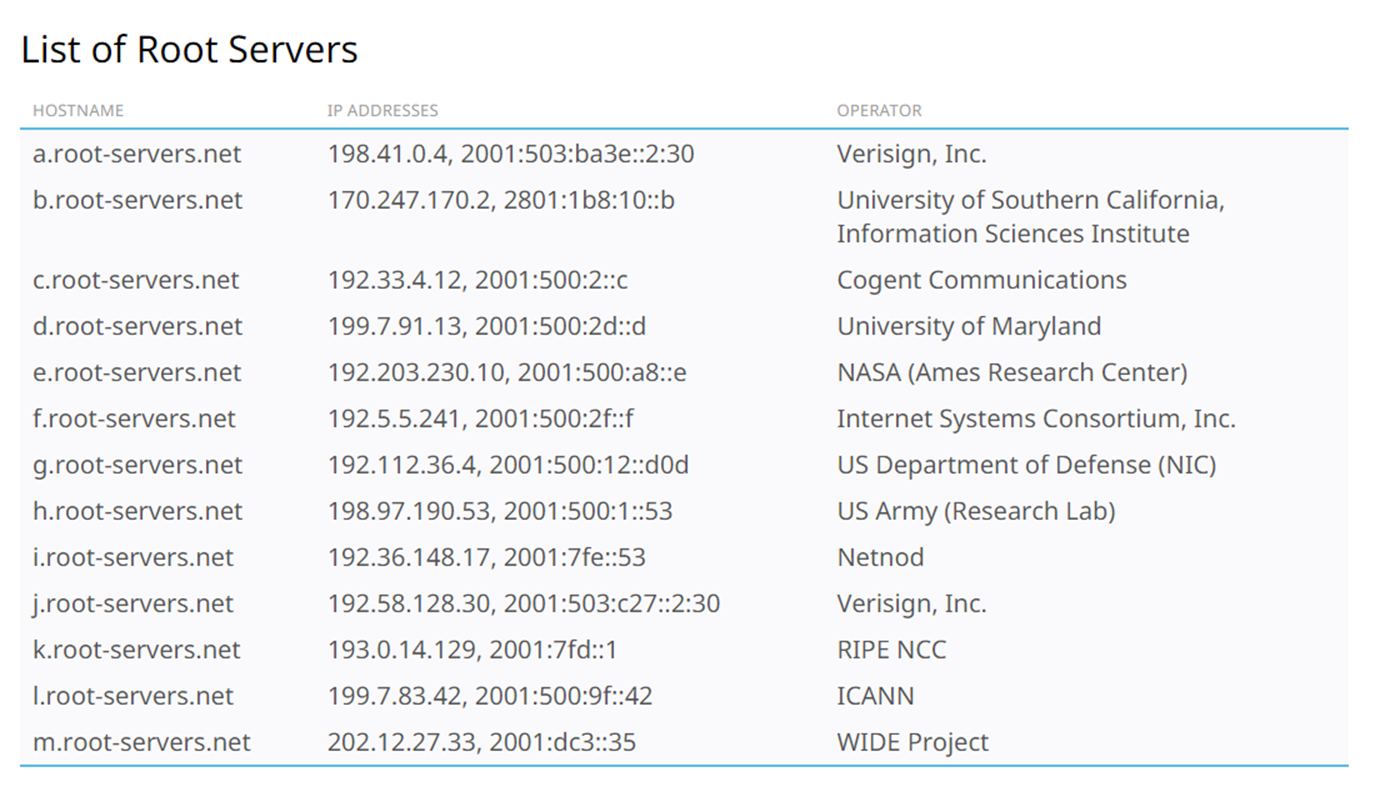Image resolution: width=1395 pixels, height=787 pixels.
Task: Select the RIPE NCC operator cell
Action: point(891,650)
